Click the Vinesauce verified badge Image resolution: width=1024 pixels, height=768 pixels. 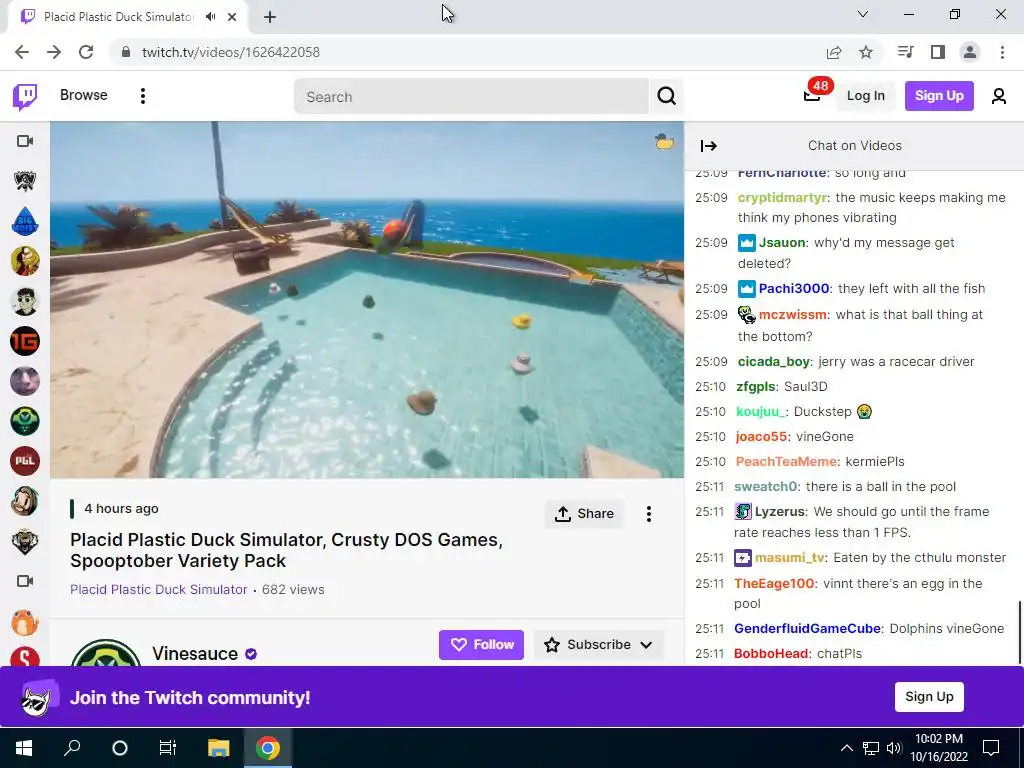pyautogui.click(x=251, y=654)
